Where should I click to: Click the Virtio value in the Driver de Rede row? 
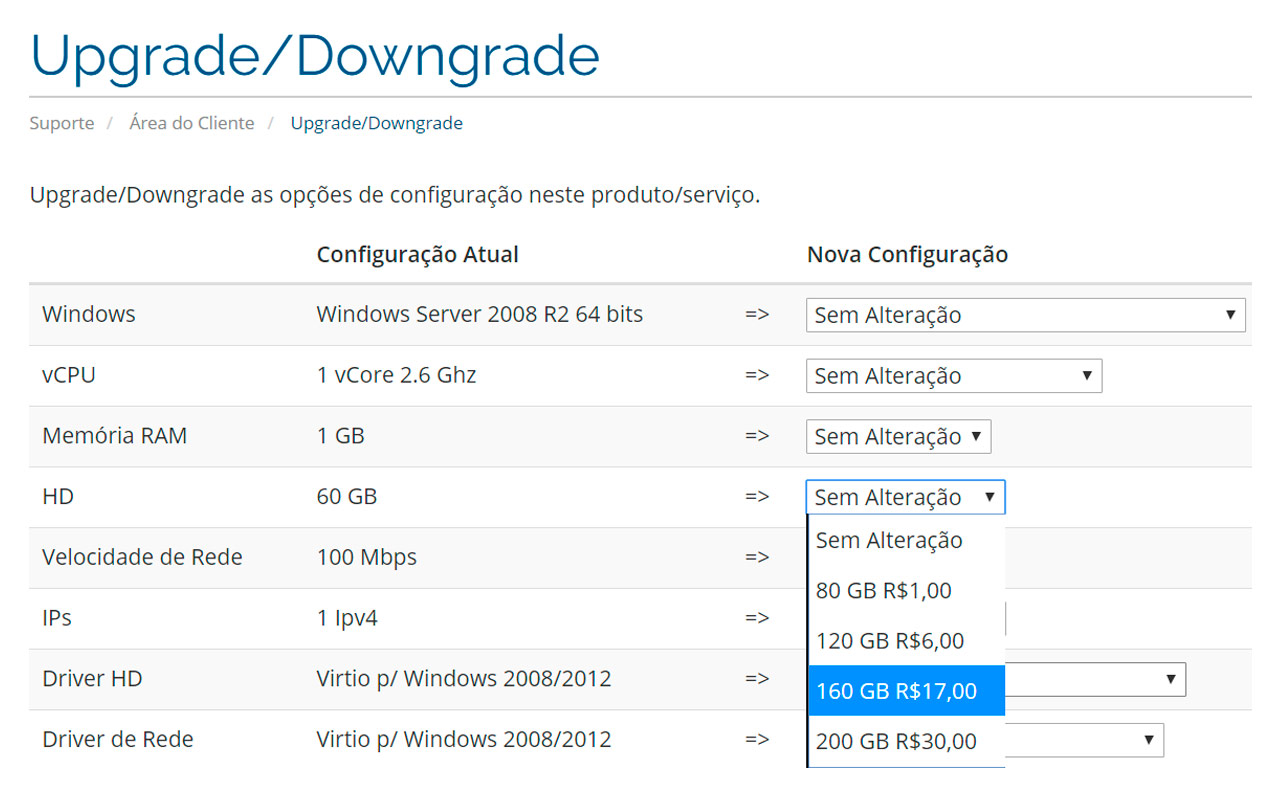464,740
